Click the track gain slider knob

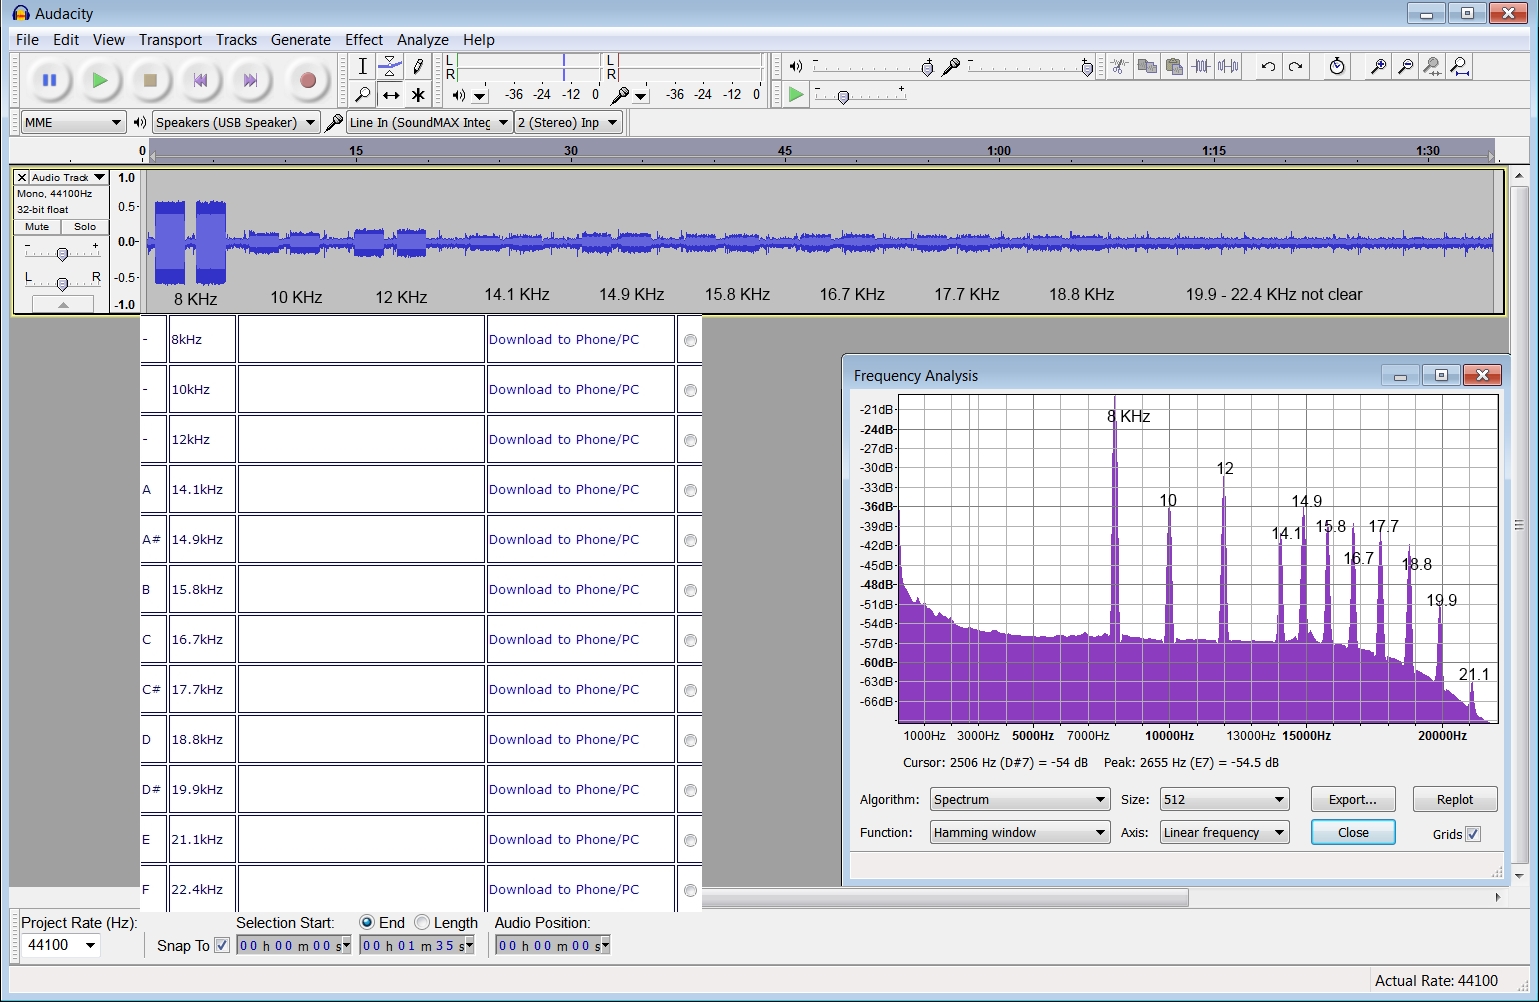[x=62, y=254]
